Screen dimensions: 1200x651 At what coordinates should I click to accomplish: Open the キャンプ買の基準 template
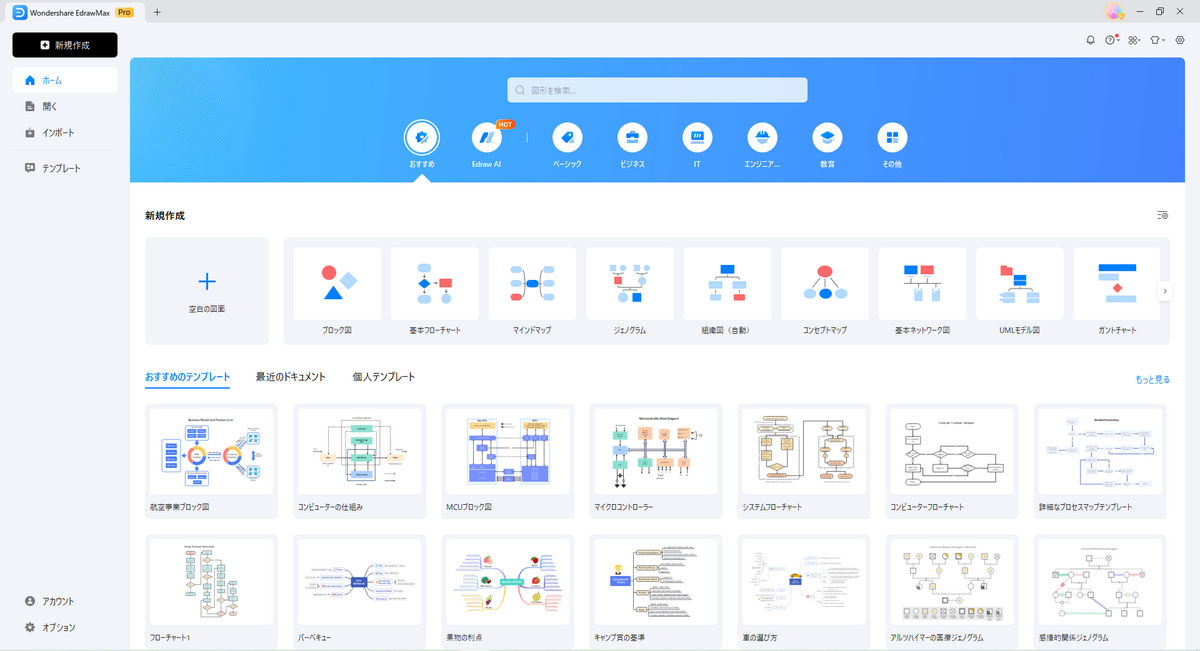[x=655, y=591]
